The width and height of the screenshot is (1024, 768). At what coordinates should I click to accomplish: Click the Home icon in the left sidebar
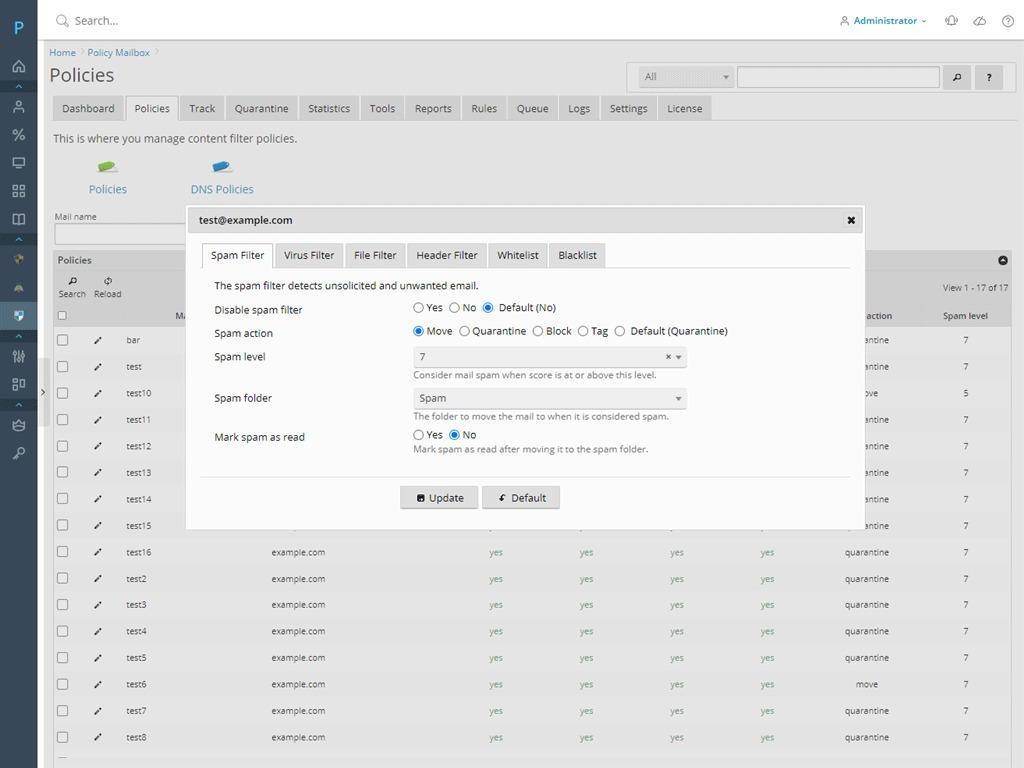point(18,66)
